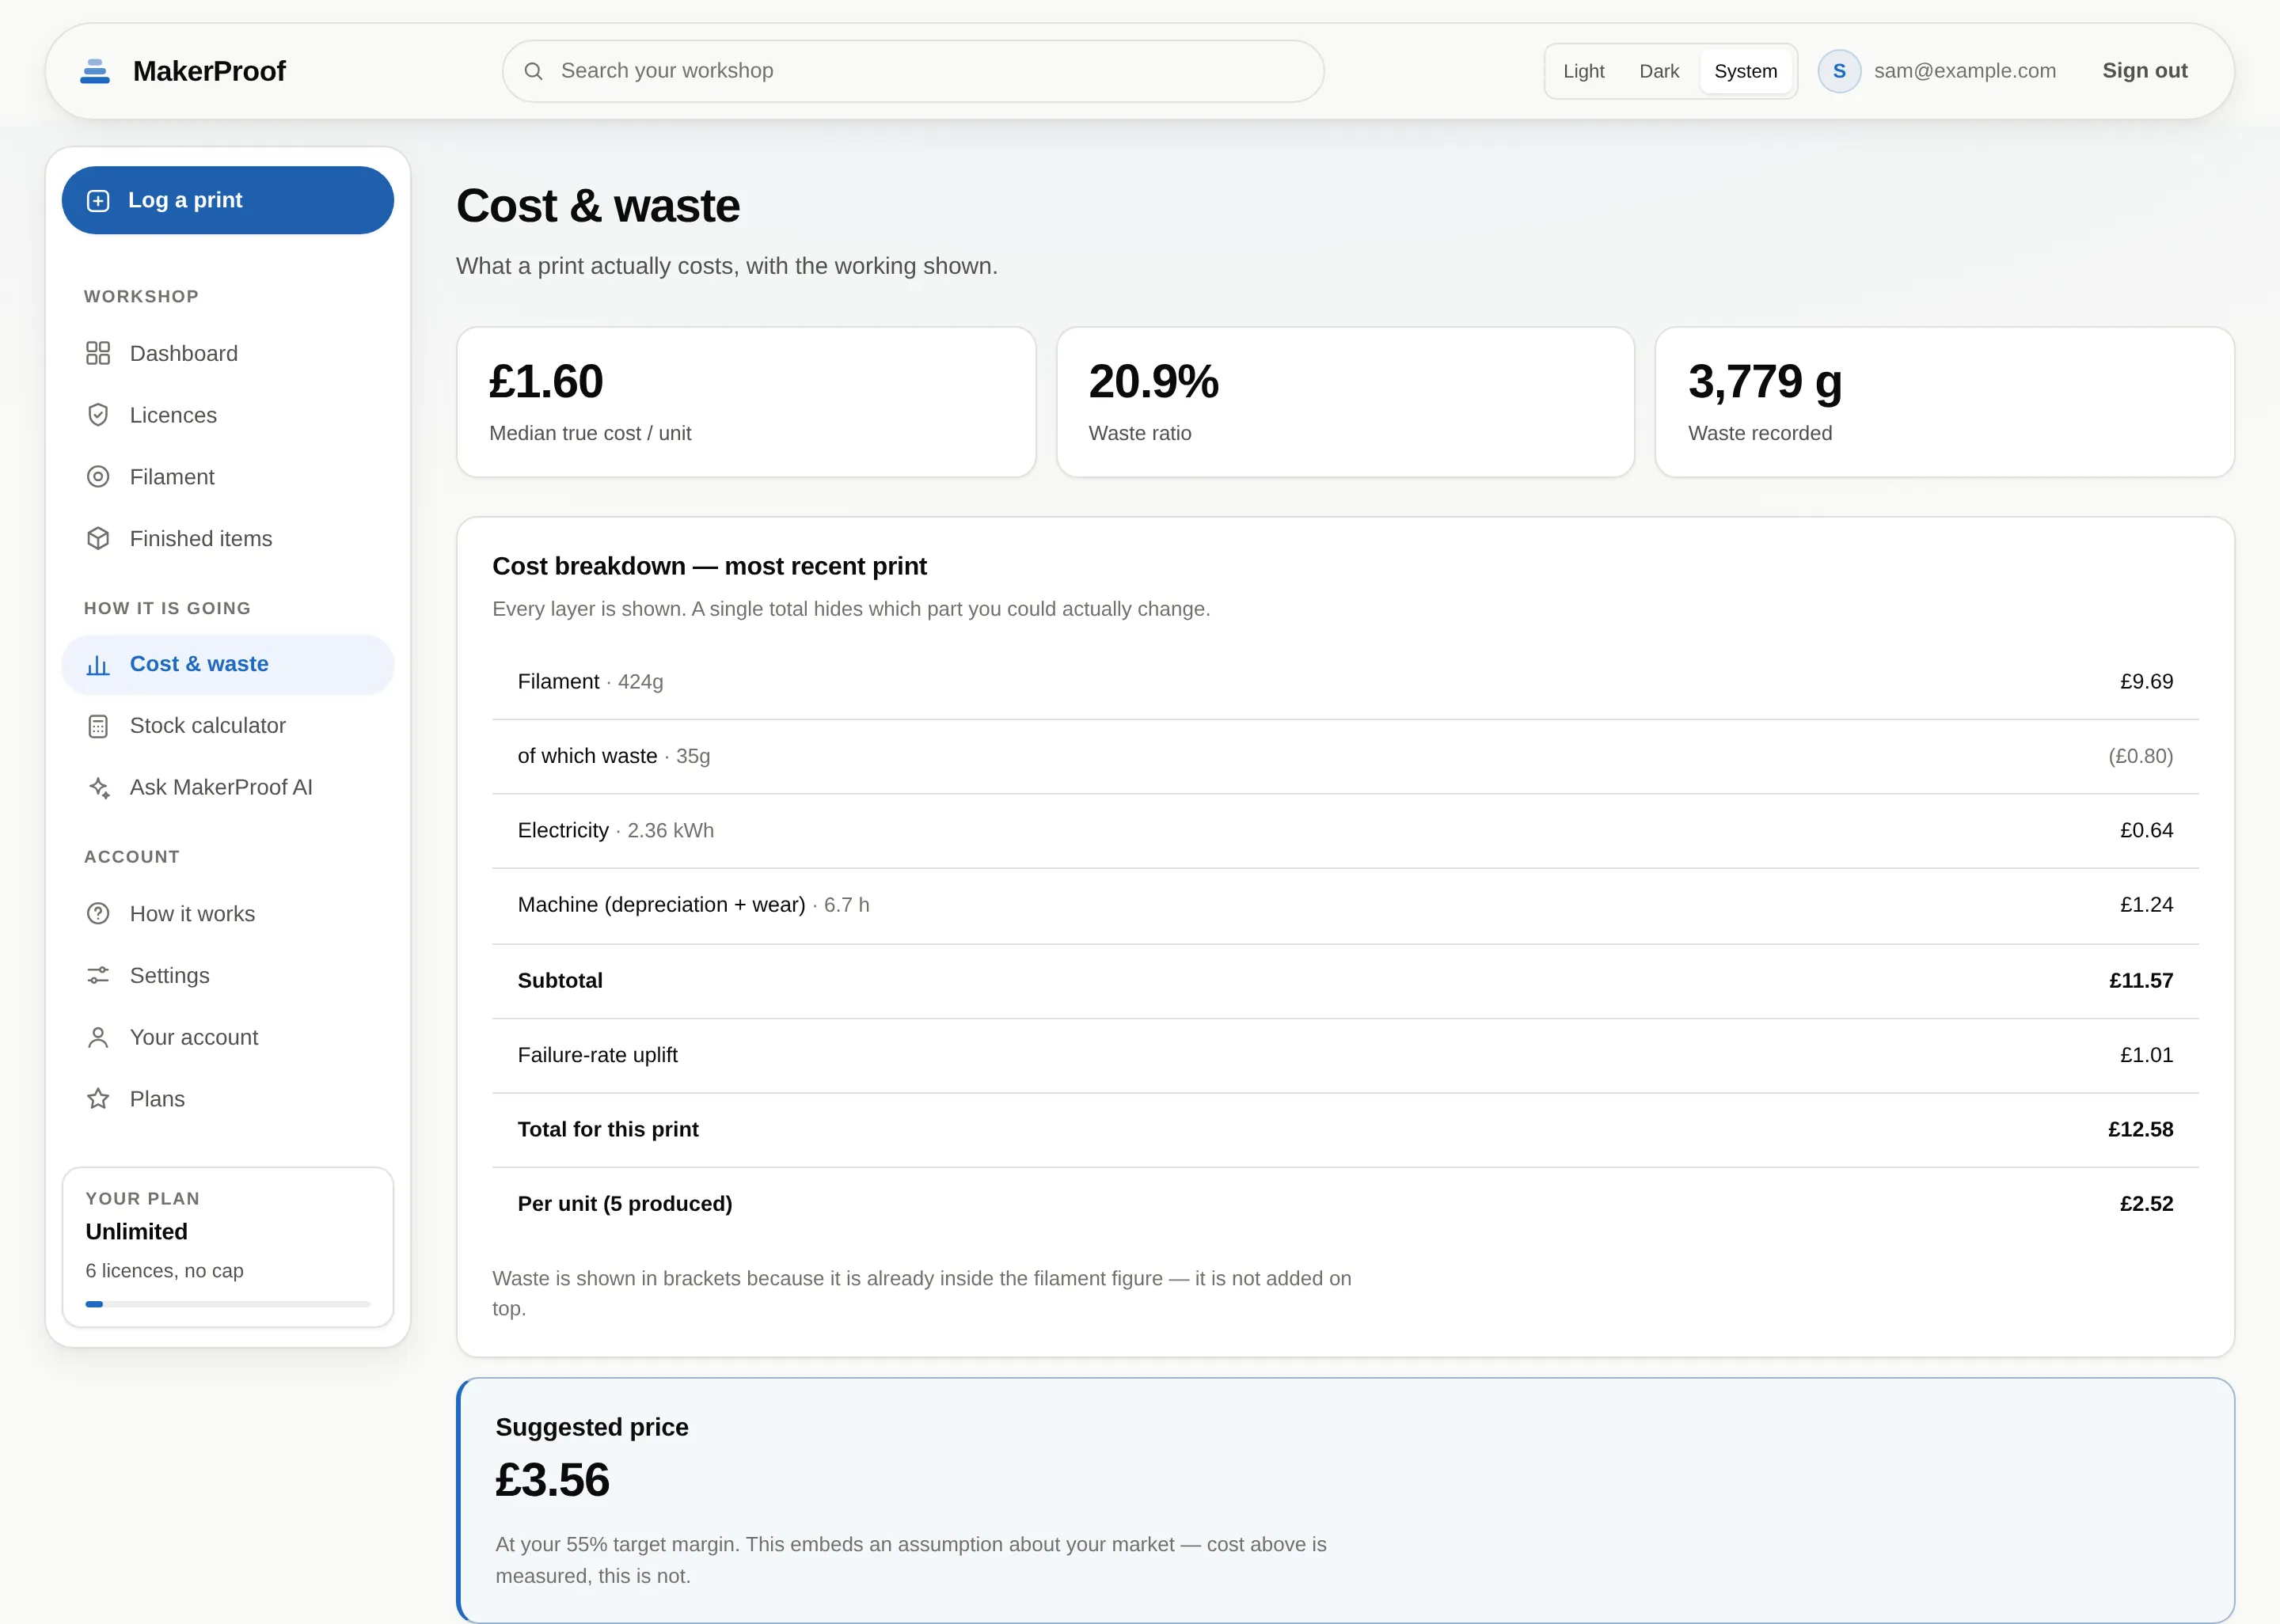The height and width of the screenshot is (1624, 2280).
Task: Open the Stock calculator page
Action: pyautogui.click(x=228, y=726)
